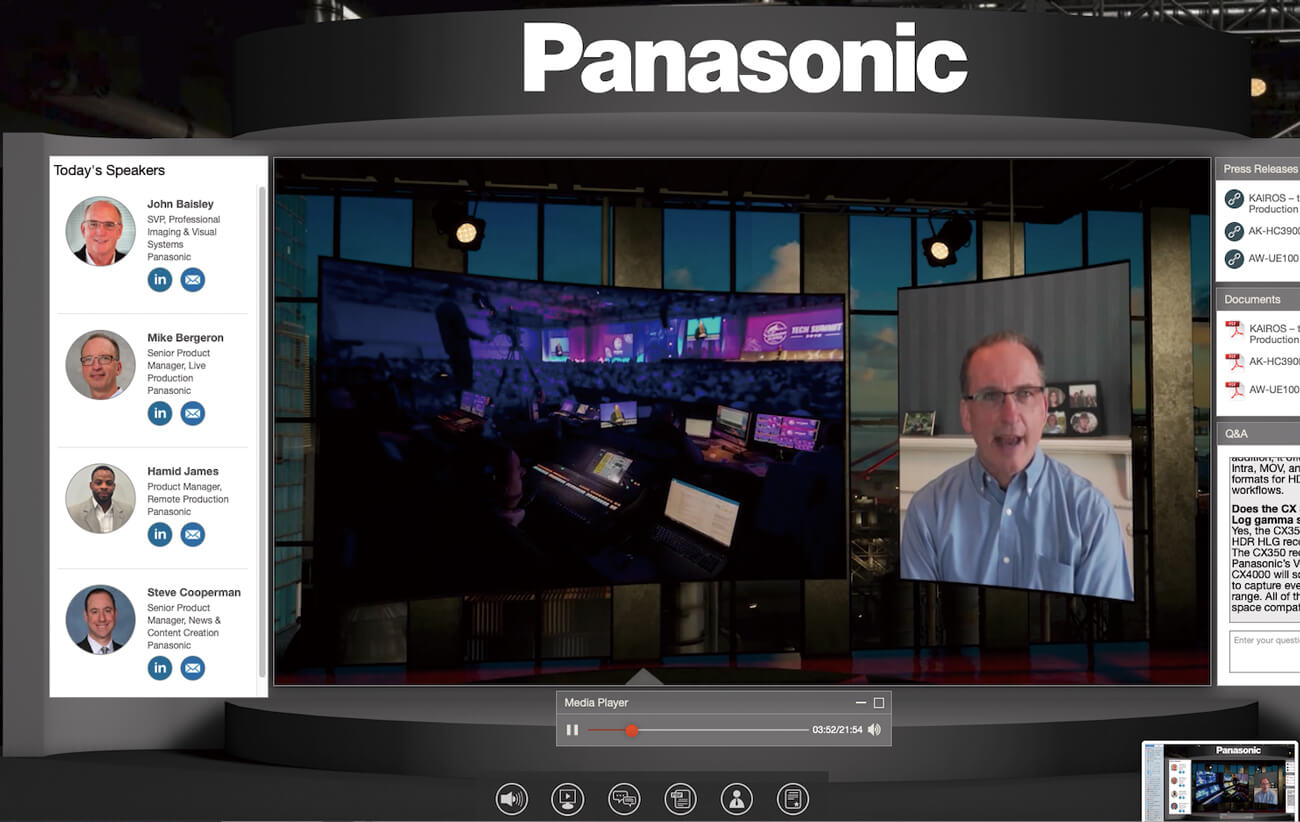
Task: Click the Enter your question input field
Action: pos(1264,651)
